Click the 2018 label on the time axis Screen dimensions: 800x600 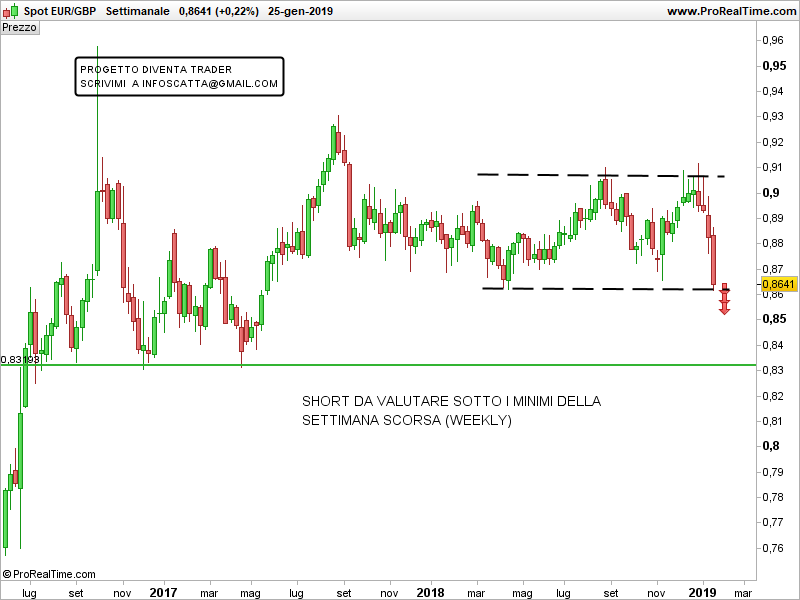pos(431,592)
